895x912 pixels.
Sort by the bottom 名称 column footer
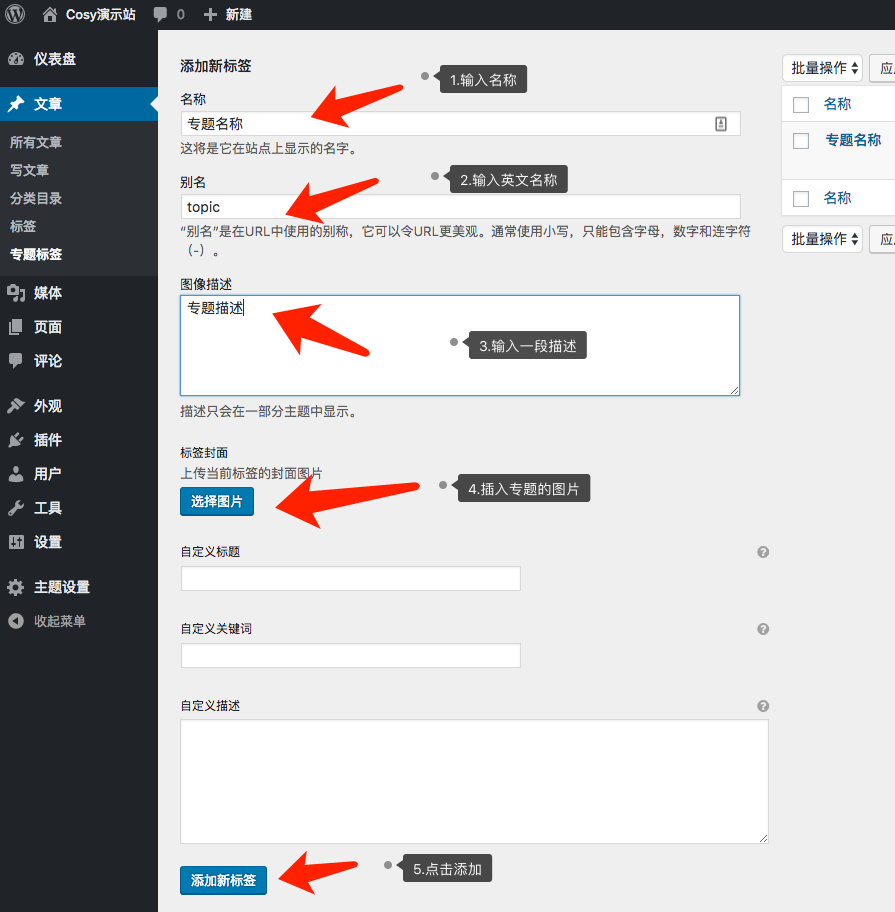tap(837, 198)
